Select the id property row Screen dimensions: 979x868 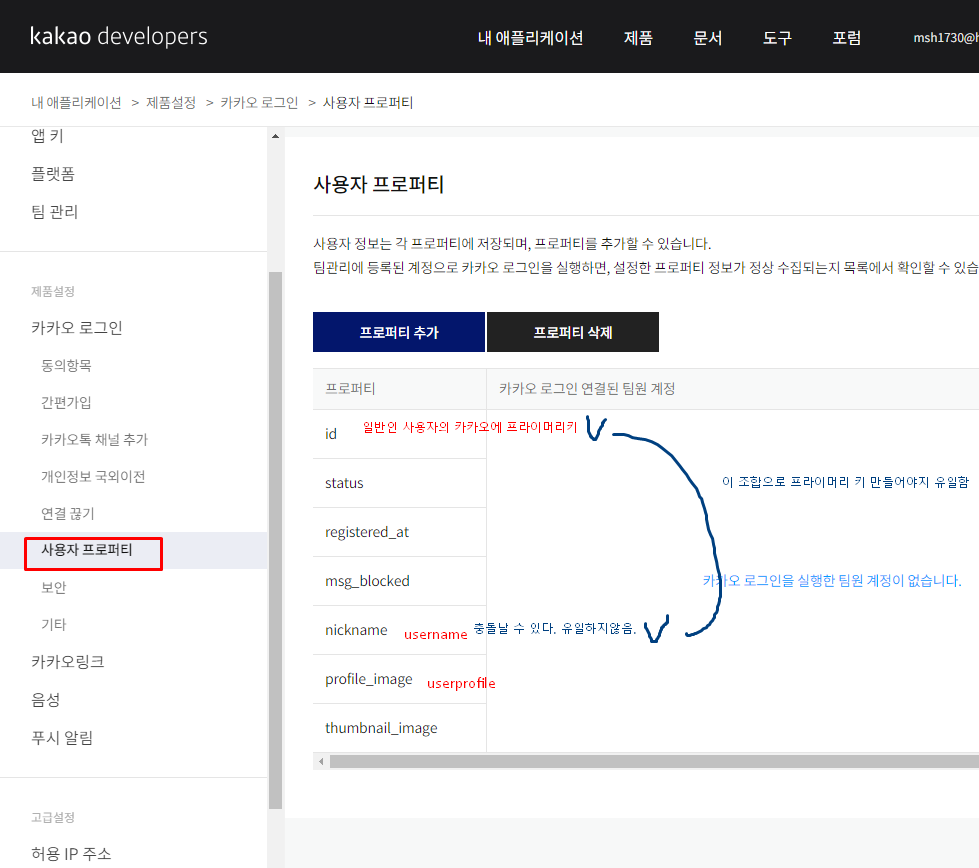(x=400, y=434)
